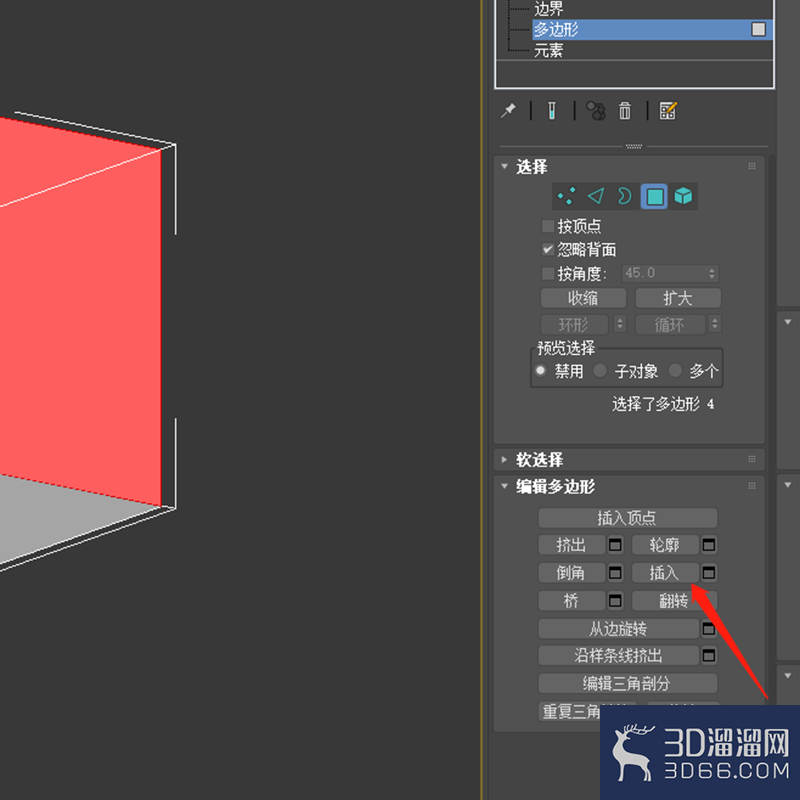Select Vertex sub-object level icon
Viewport: 800px width, 800px height.
pos(566,196)
